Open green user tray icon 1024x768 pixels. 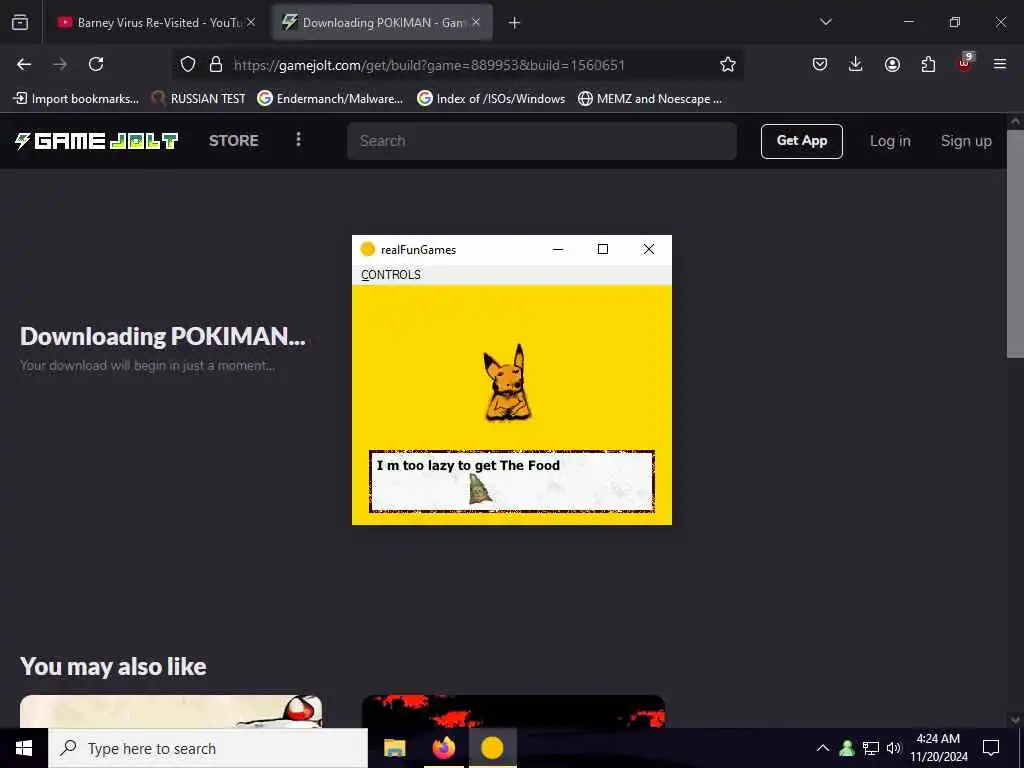[x=847, y=748]
